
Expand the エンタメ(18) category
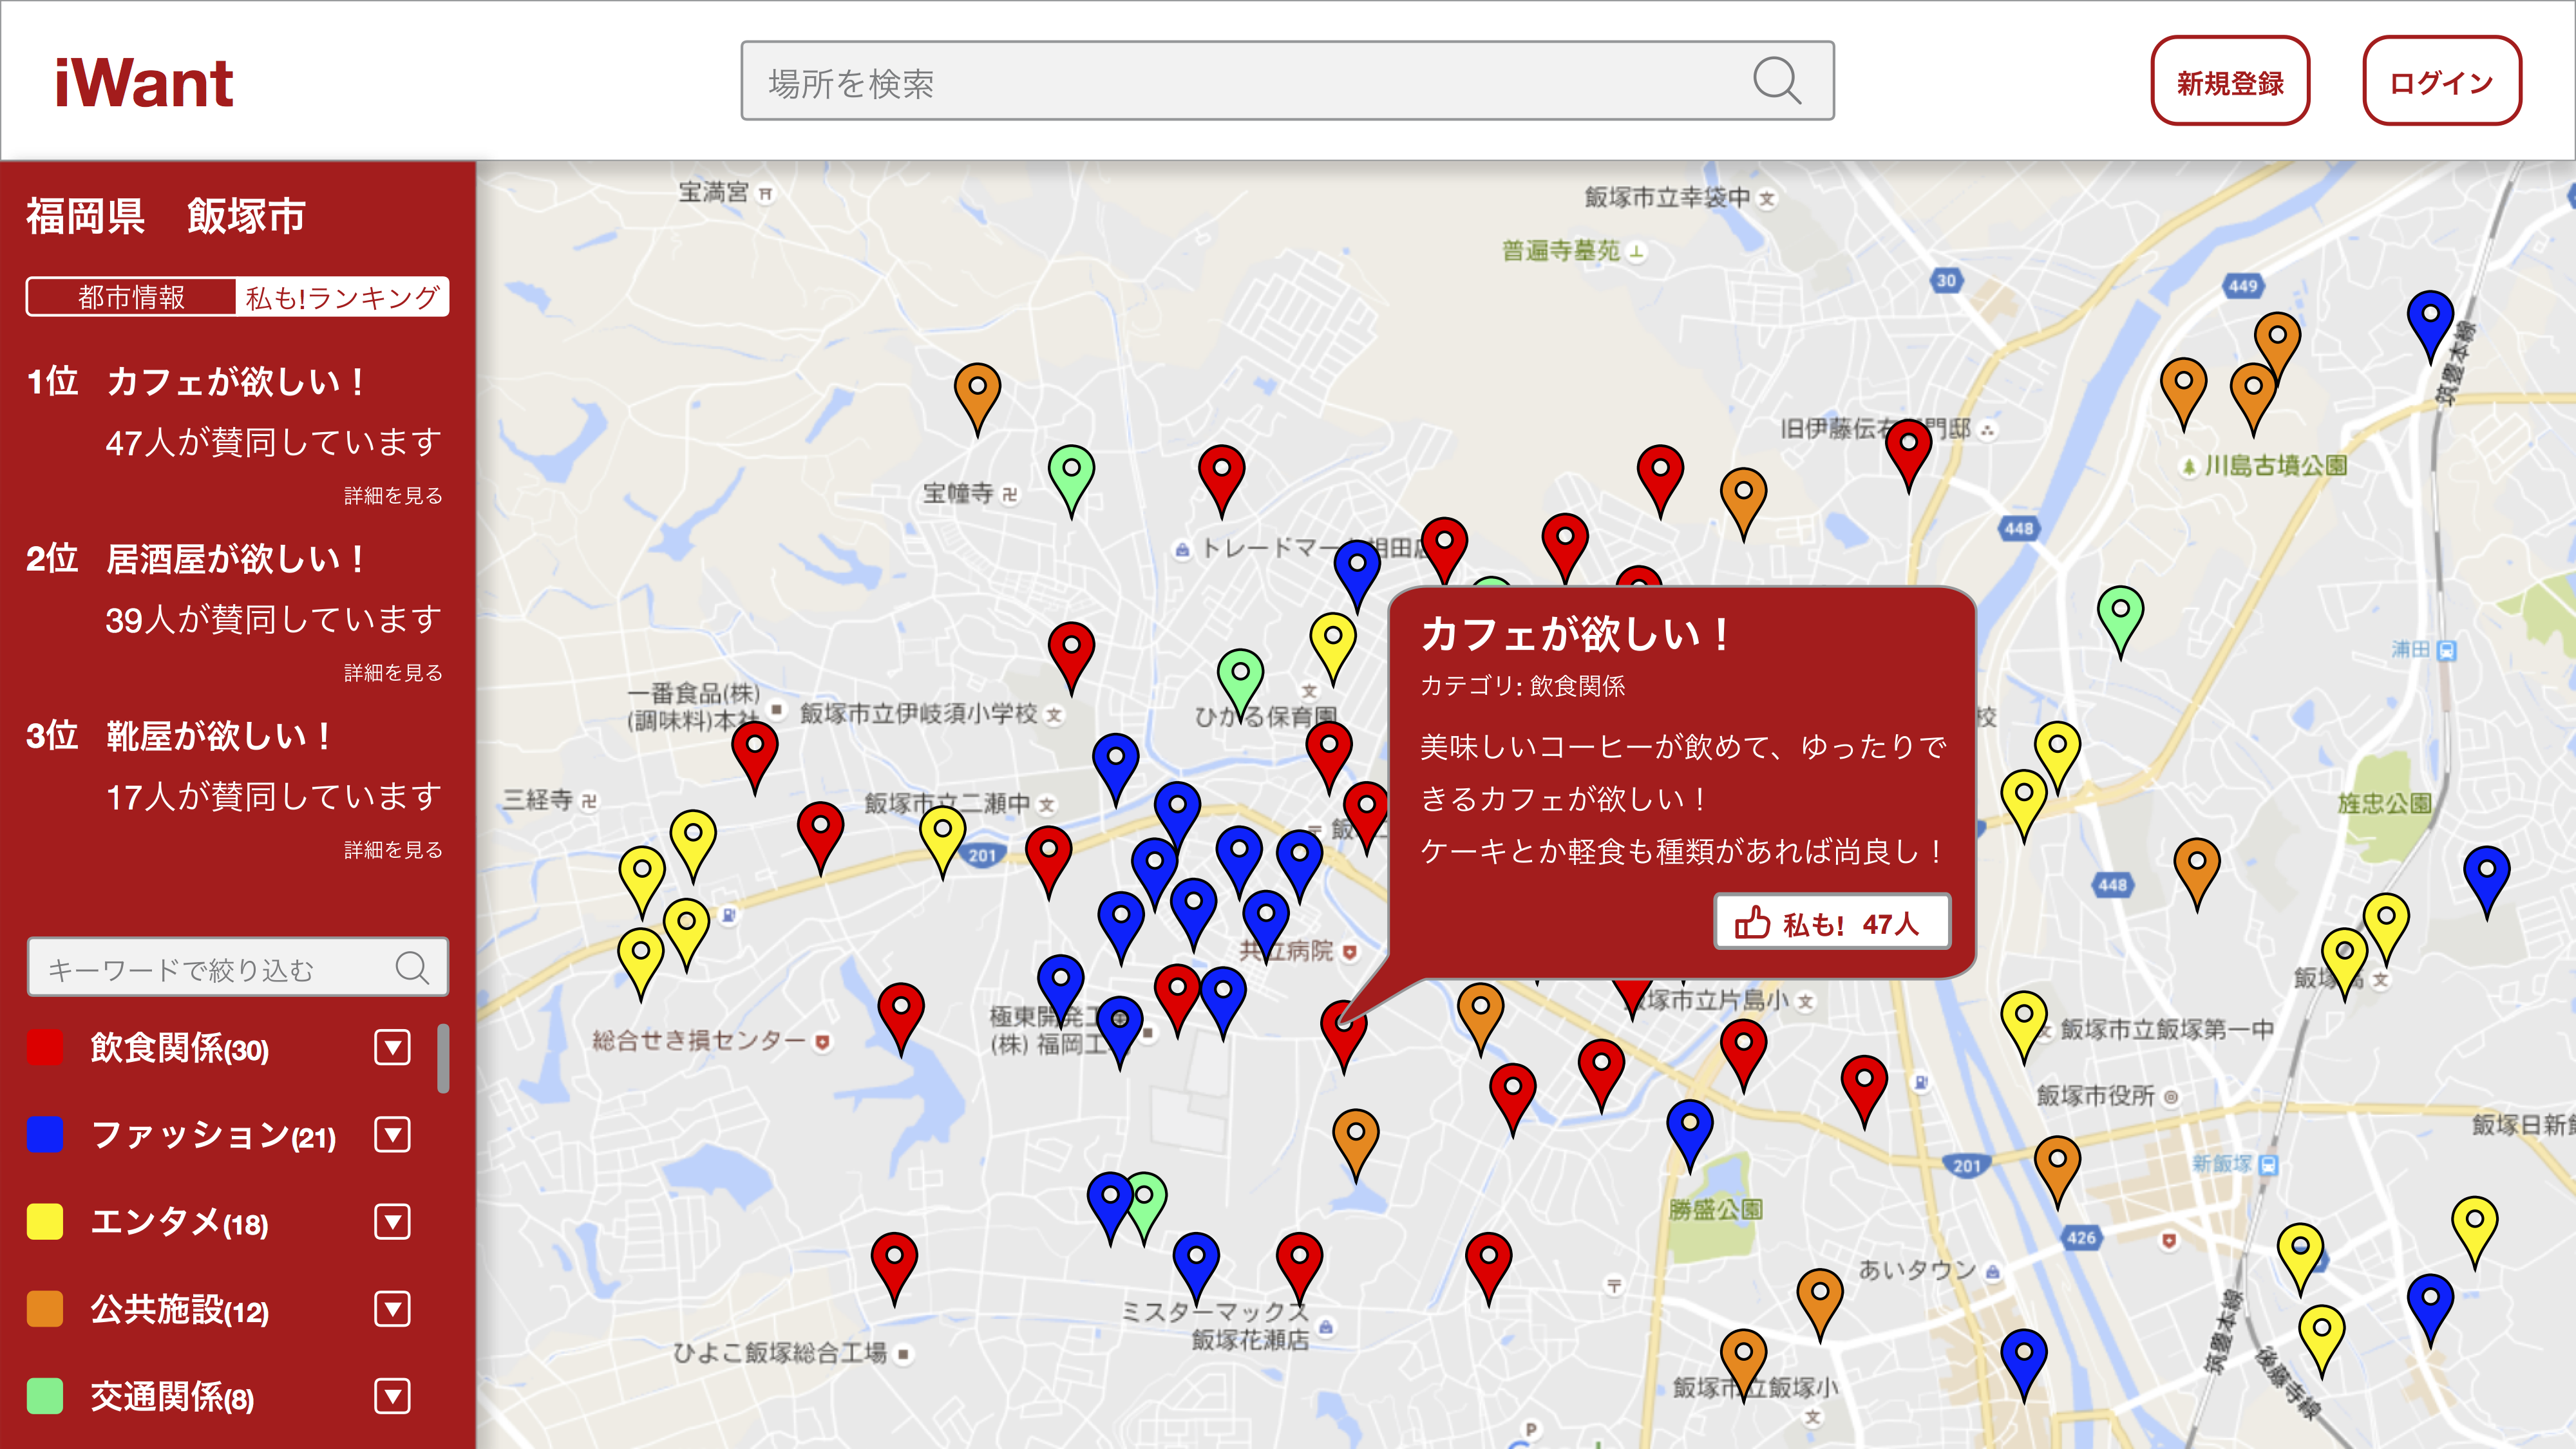coord(392,1222)
